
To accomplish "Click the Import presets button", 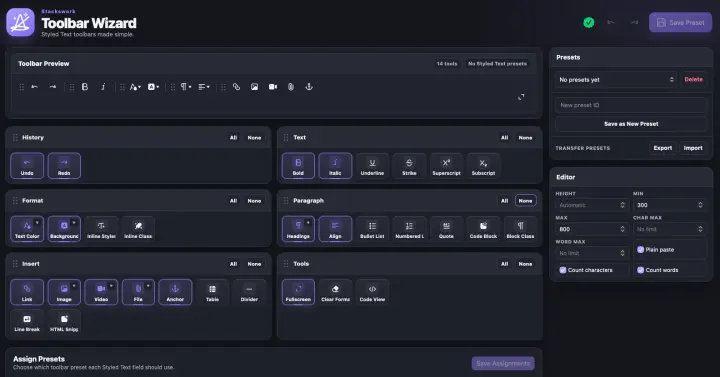I will pyautogui.click(x=693, y=148).
